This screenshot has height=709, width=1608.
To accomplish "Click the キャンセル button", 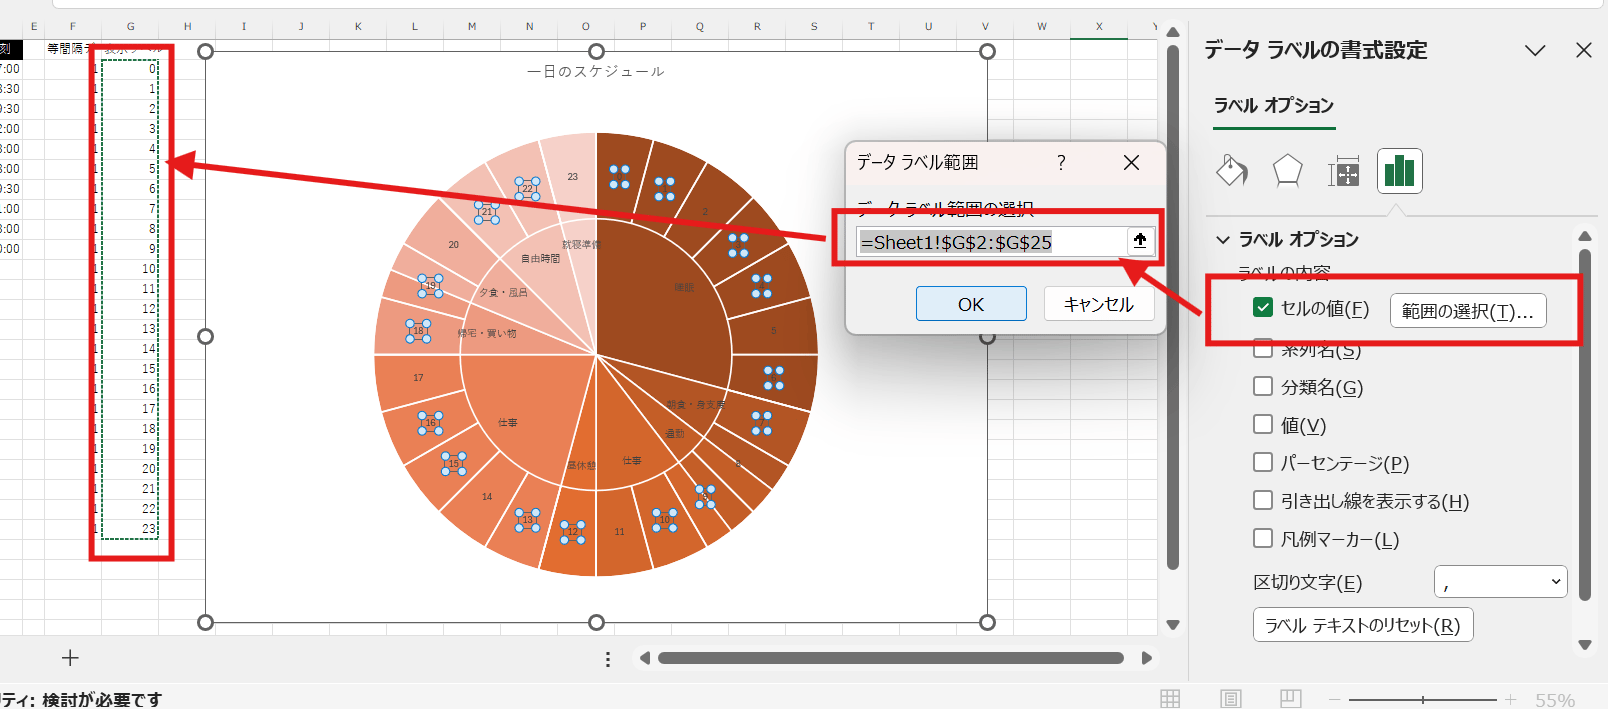I will pyautogui.click(x=1098, y=304).
